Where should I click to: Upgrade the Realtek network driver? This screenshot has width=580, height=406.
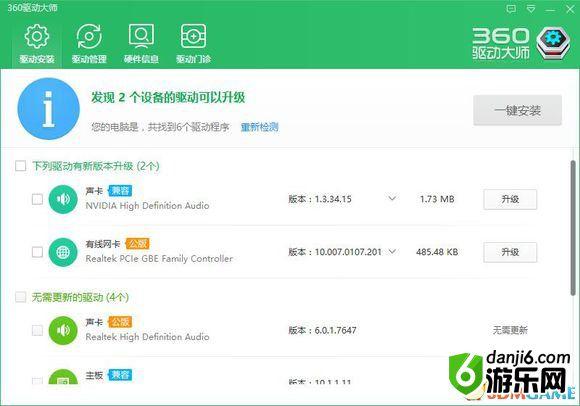(x=510, y=252)
